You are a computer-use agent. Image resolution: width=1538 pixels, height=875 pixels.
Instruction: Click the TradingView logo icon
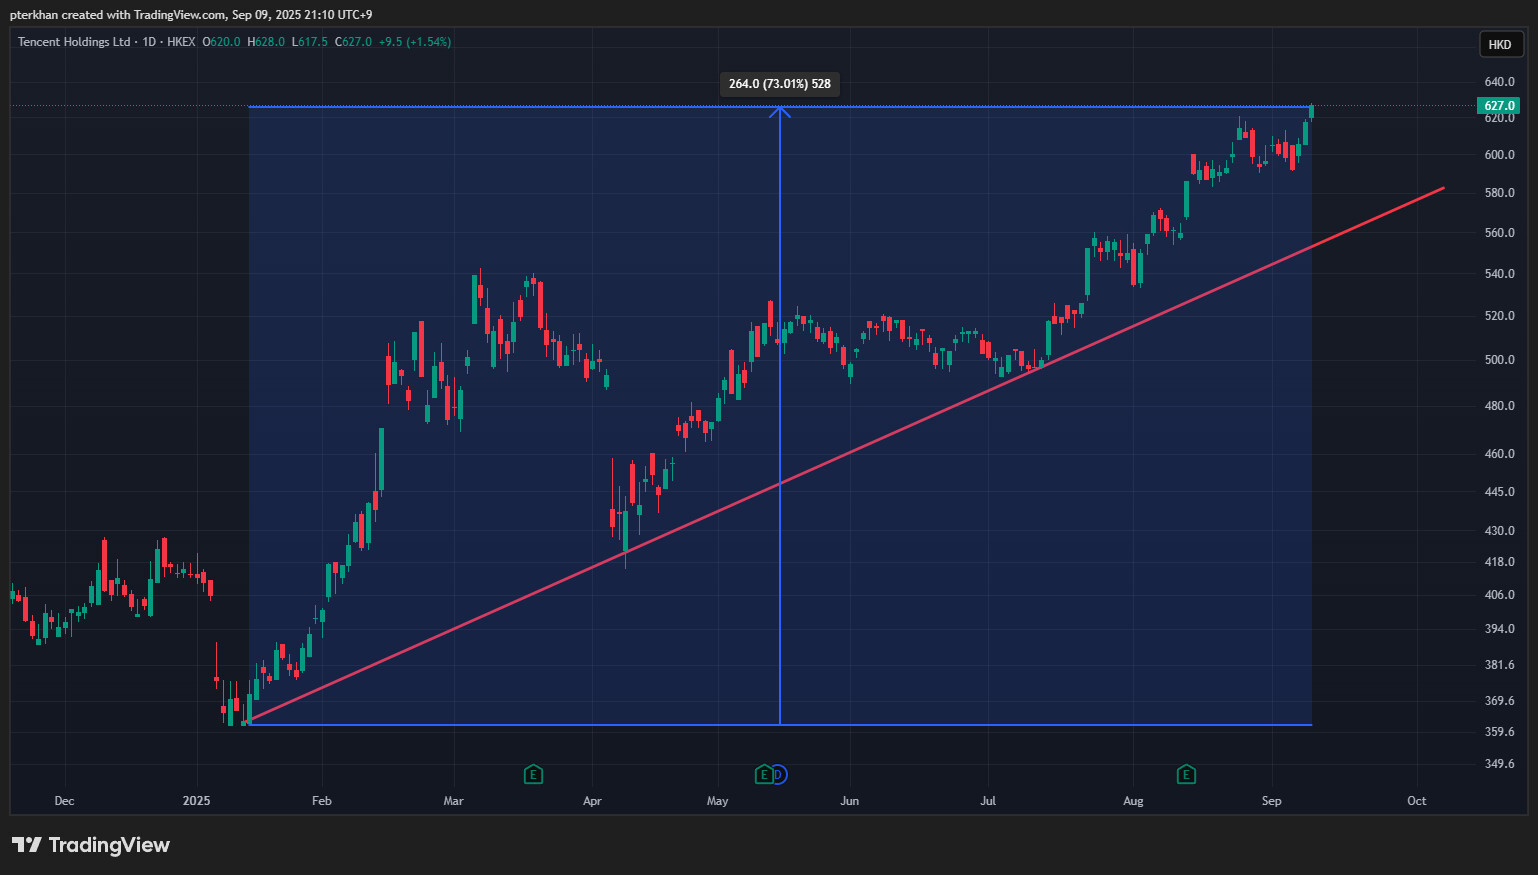[x=27, y=845]
